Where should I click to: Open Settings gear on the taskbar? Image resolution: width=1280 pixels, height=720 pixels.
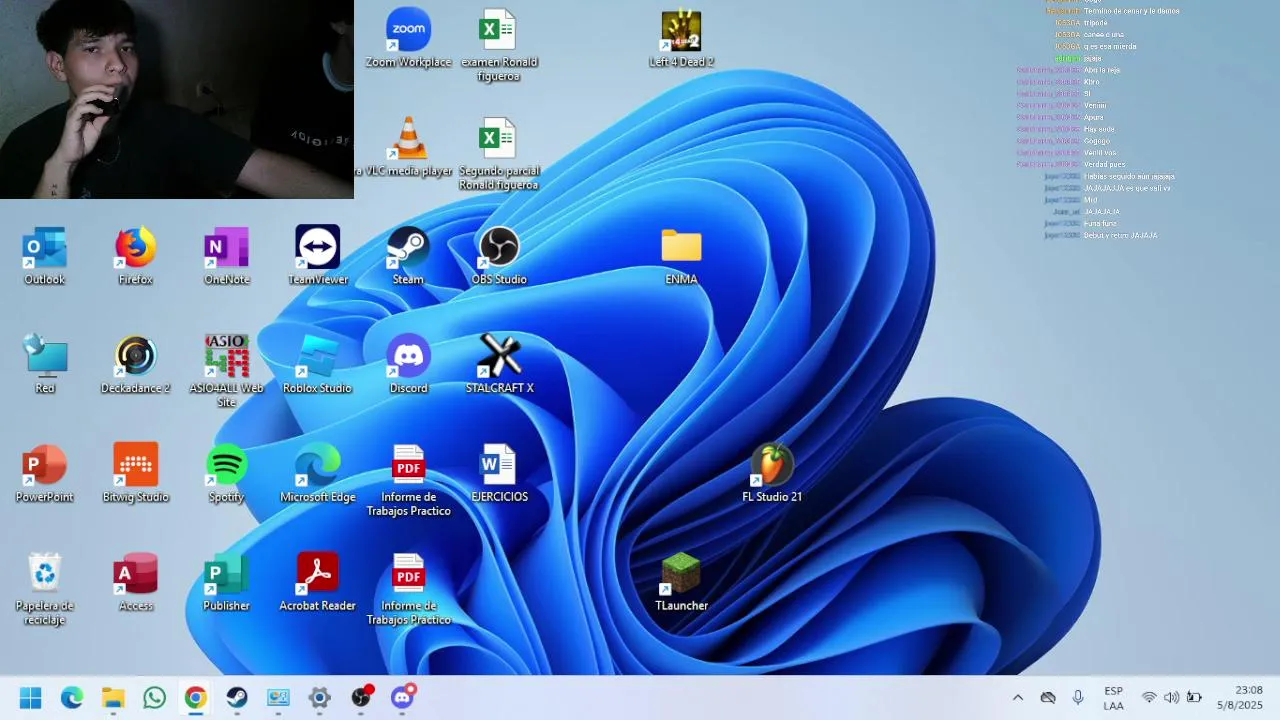coord(319,698)
